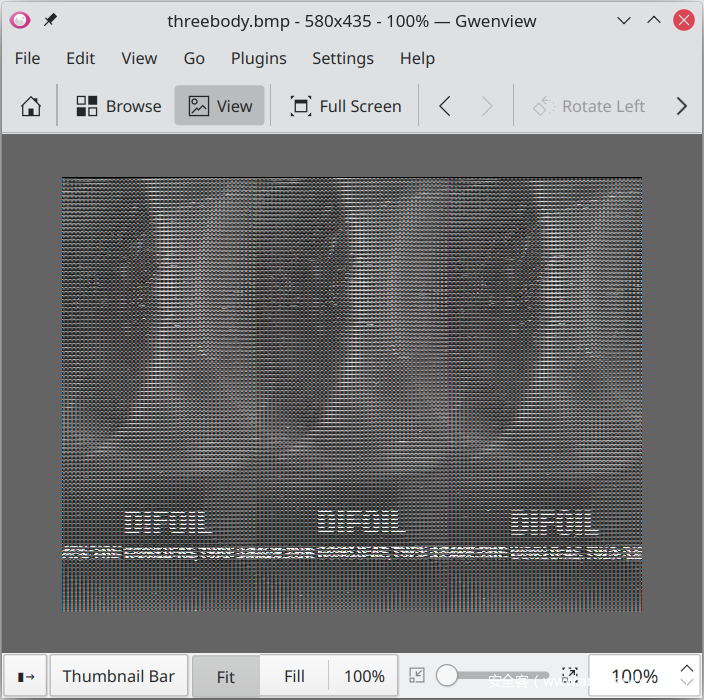Open the File menu
Image resolution: width=704 pixels, height=700 pixels.
(27, 58)
